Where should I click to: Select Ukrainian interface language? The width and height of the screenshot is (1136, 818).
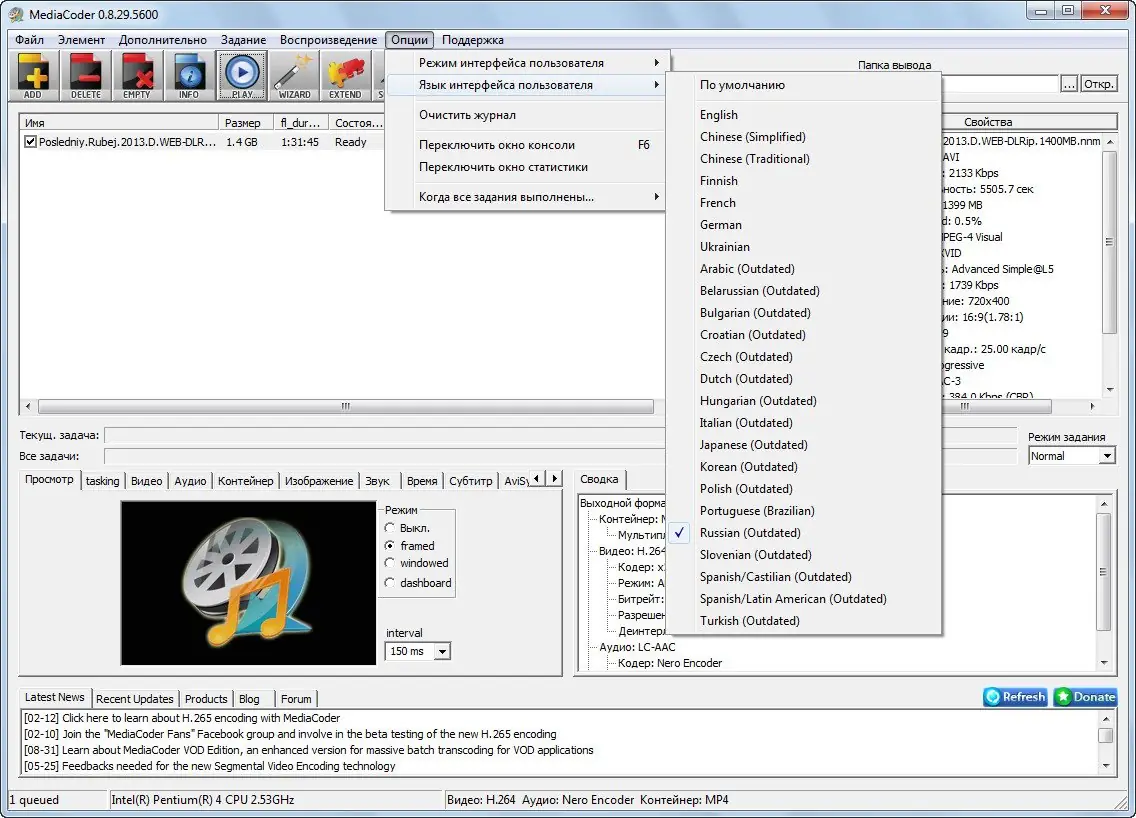(803, 247)
